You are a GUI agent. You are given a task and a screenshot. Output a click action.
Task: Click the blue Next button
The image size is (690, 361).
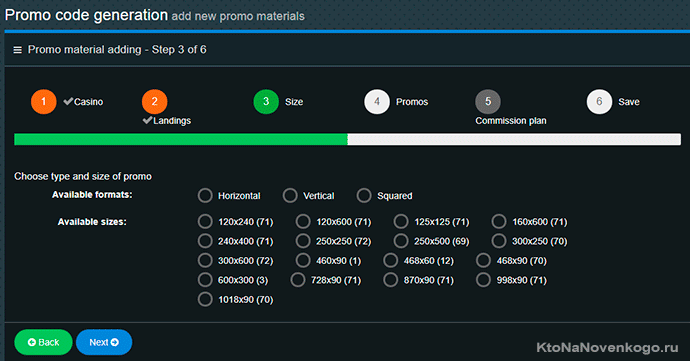(x=104, y=342)
